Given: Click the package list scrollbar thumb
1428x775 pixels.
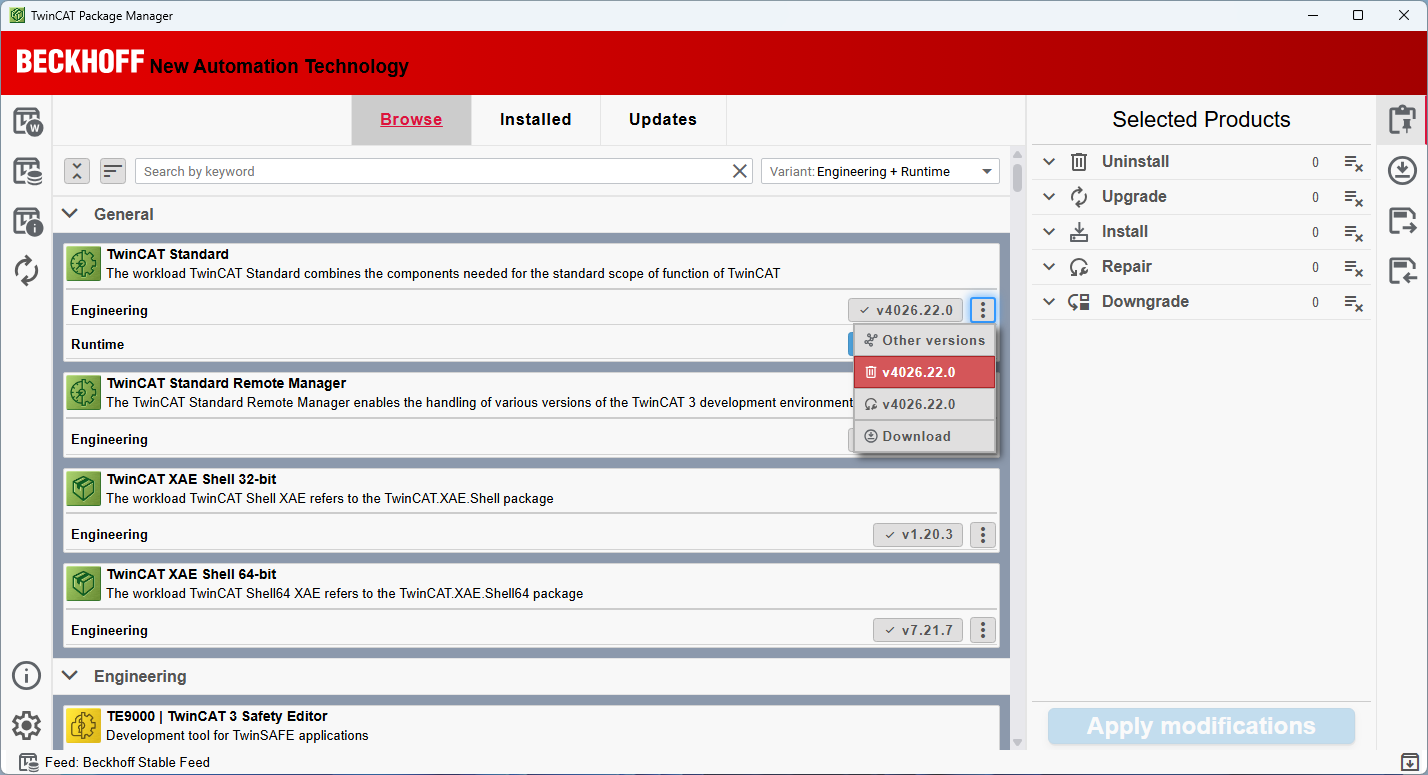Looking at the screenshot, I should tap(1018, 177).
